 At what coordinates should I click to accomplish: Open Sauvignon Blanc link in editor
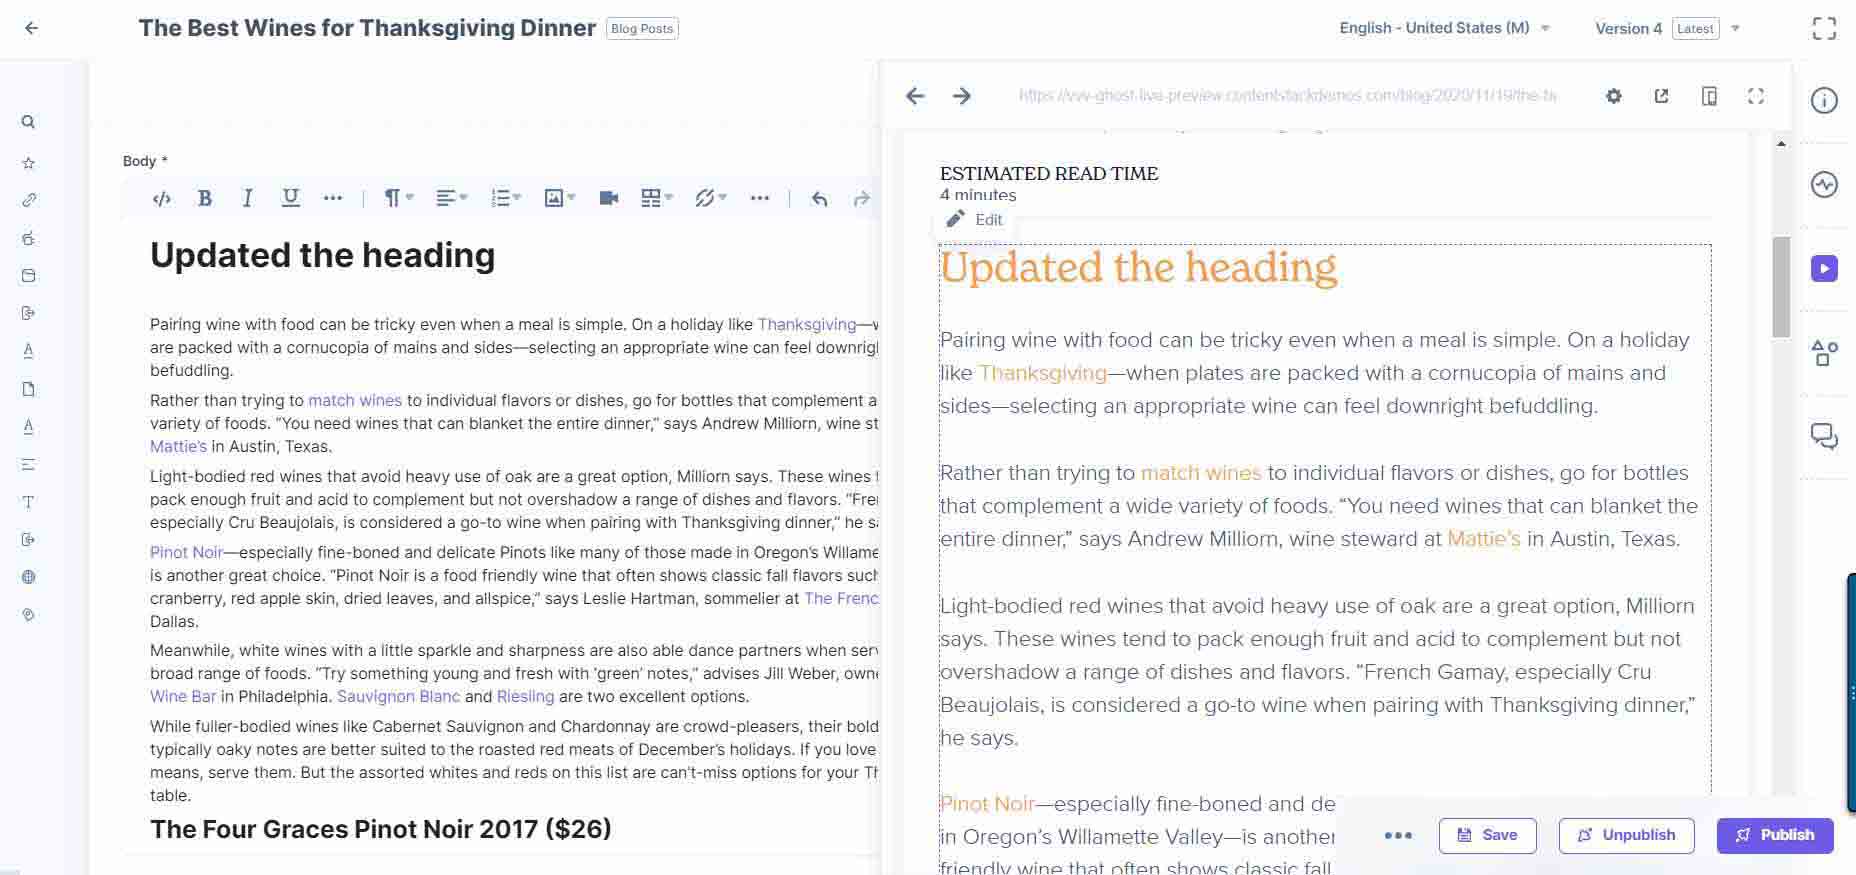point(398,696)
